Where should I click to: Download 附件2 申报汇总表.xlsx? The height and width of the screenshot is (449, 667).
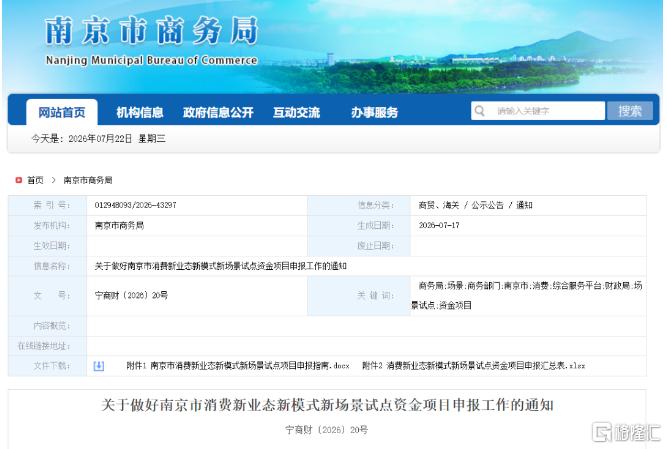tap(473, 365)
